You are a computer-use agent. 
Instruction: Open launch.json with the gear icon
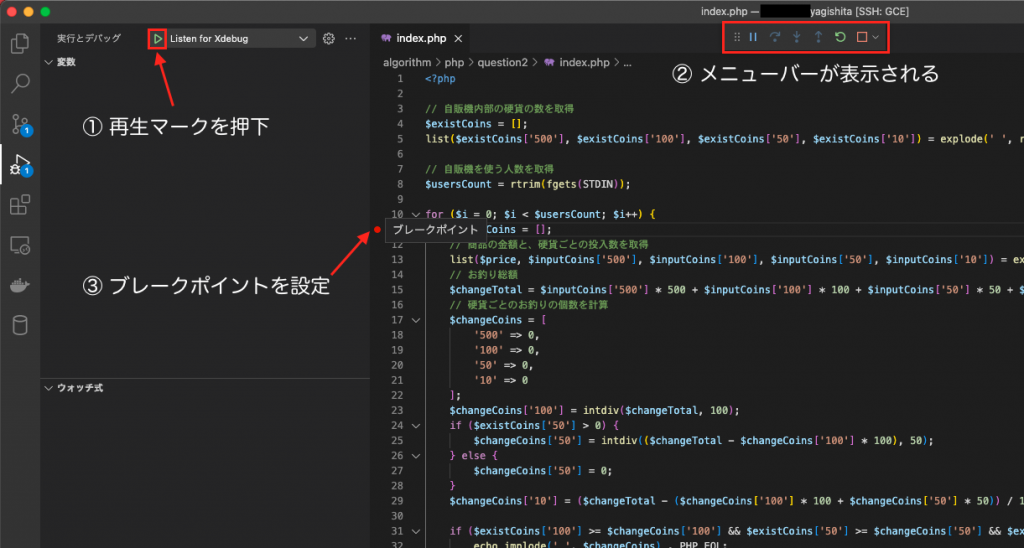[328, 38]
